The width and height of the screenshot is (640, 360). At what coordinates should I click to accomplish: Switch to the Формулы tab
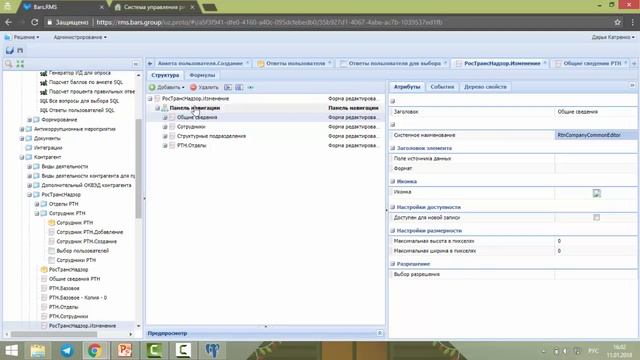coord(202,75)
